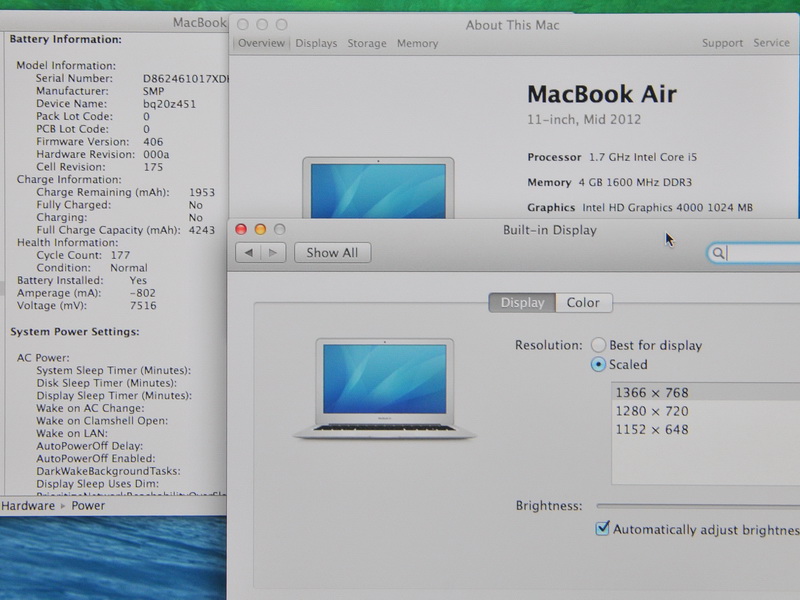Select the 1280 × 720 resolution
The height and width of the screenshot is (600, 800).
706,411
